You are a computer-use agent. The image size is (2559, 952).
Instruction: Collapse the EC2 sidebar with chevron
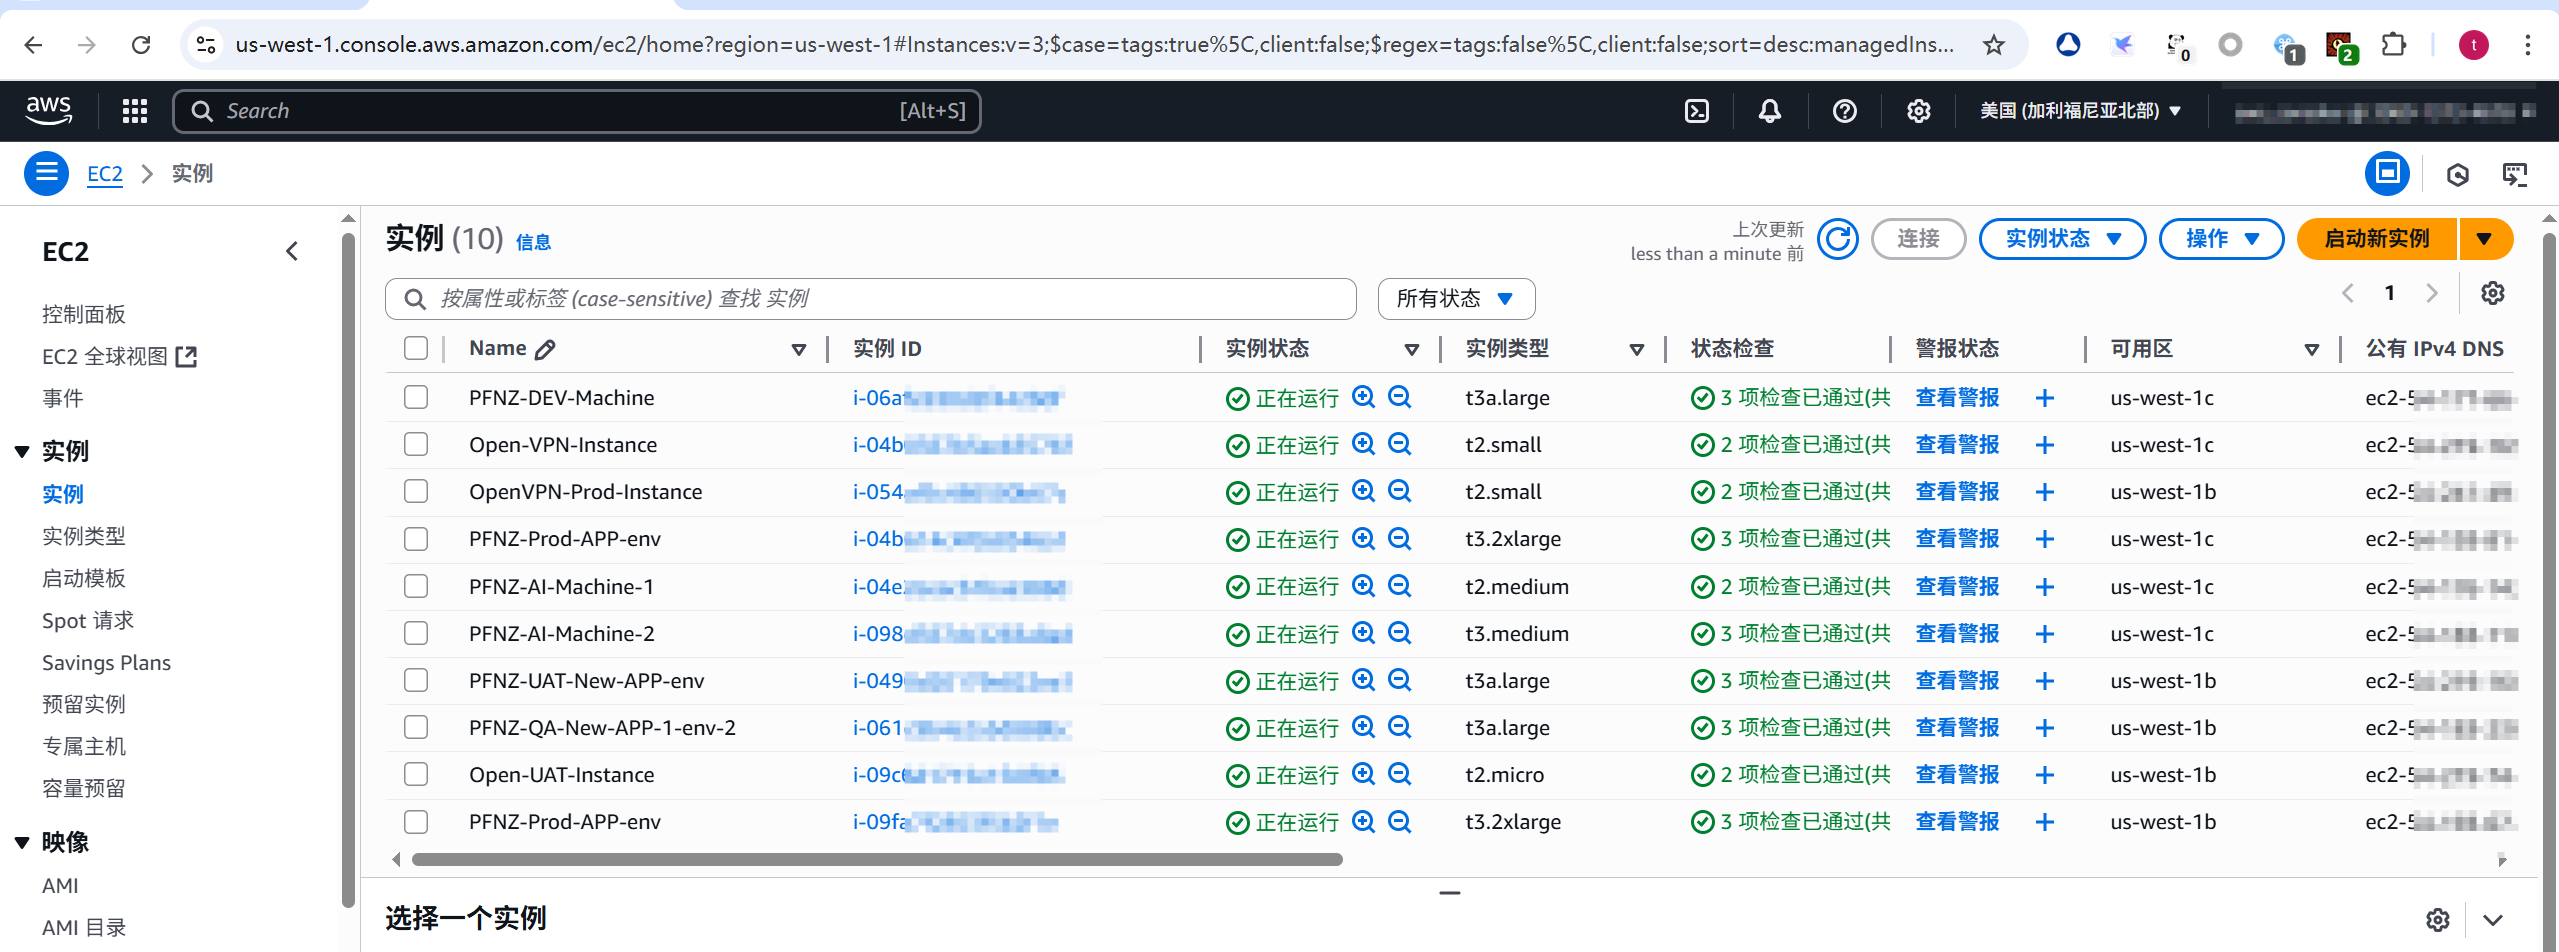pos(292,251)
